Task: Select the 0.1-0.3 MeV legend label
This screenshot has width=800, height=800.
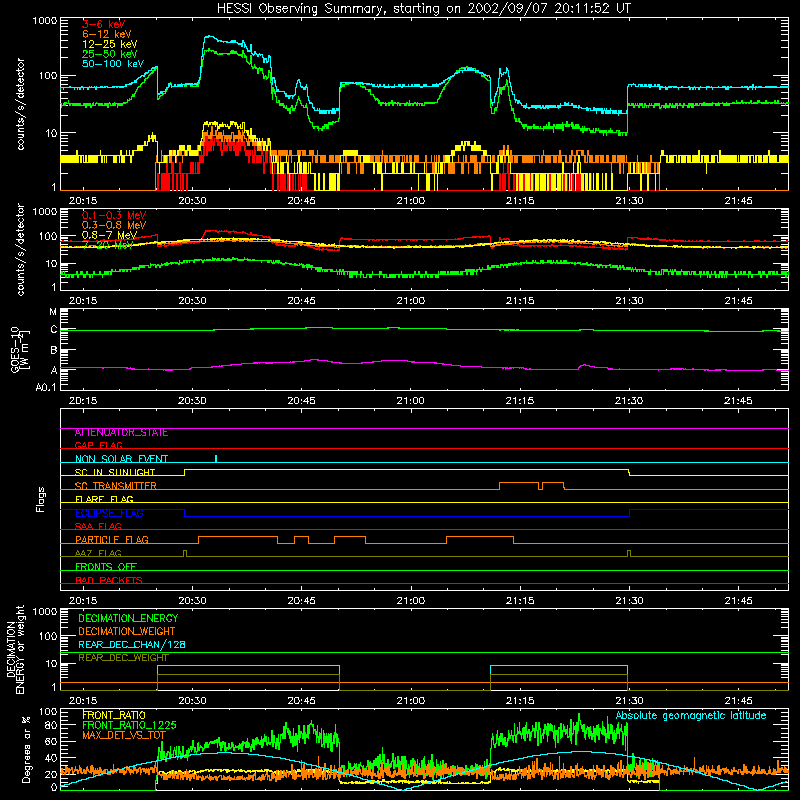Action: (x=114, y=215)
